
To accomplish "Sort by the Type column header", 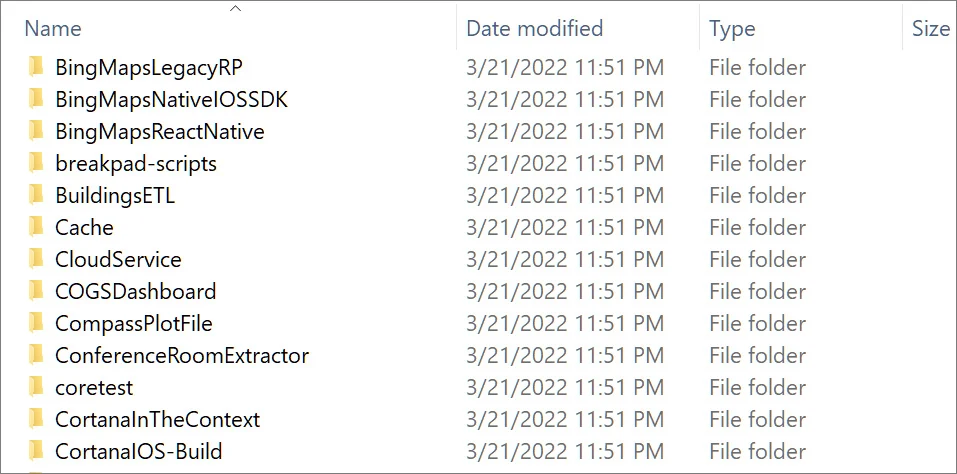I will tap(732, 29).
